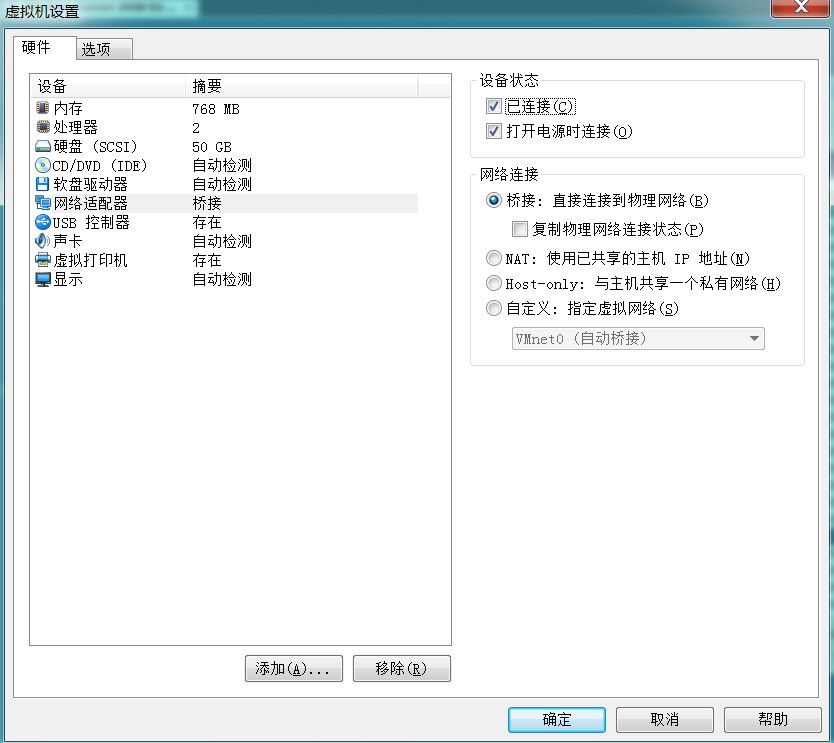The height and width of the screenshot is (743, 834).
Task: Click the hard disk (硬盘 SCSI) icon
Action: (x=43, y=146)
